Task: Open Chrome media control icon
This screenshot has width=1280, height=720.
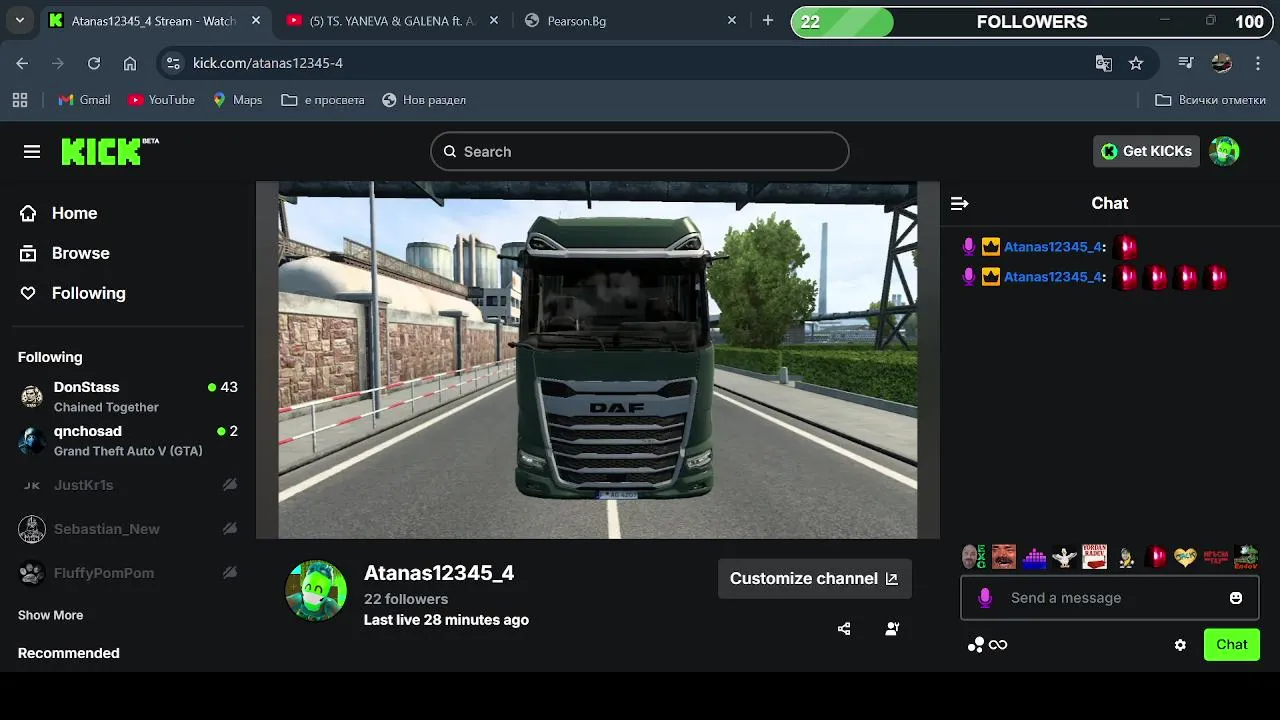Action: (1186, 63)
